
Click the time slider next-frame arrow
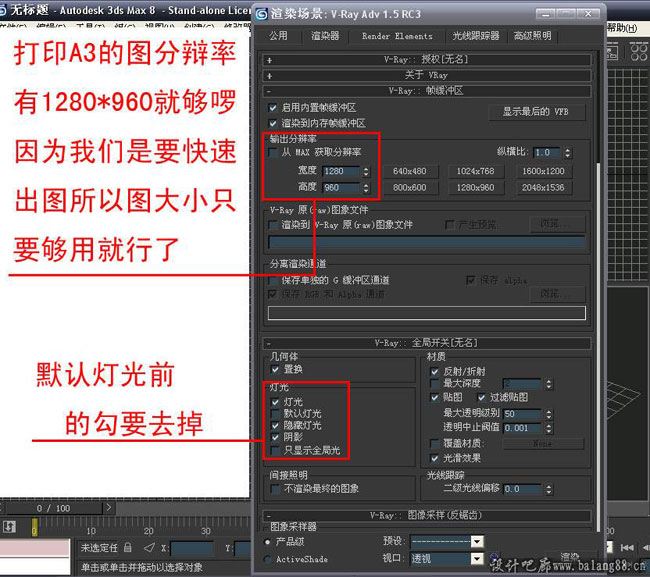click(109, 507)
